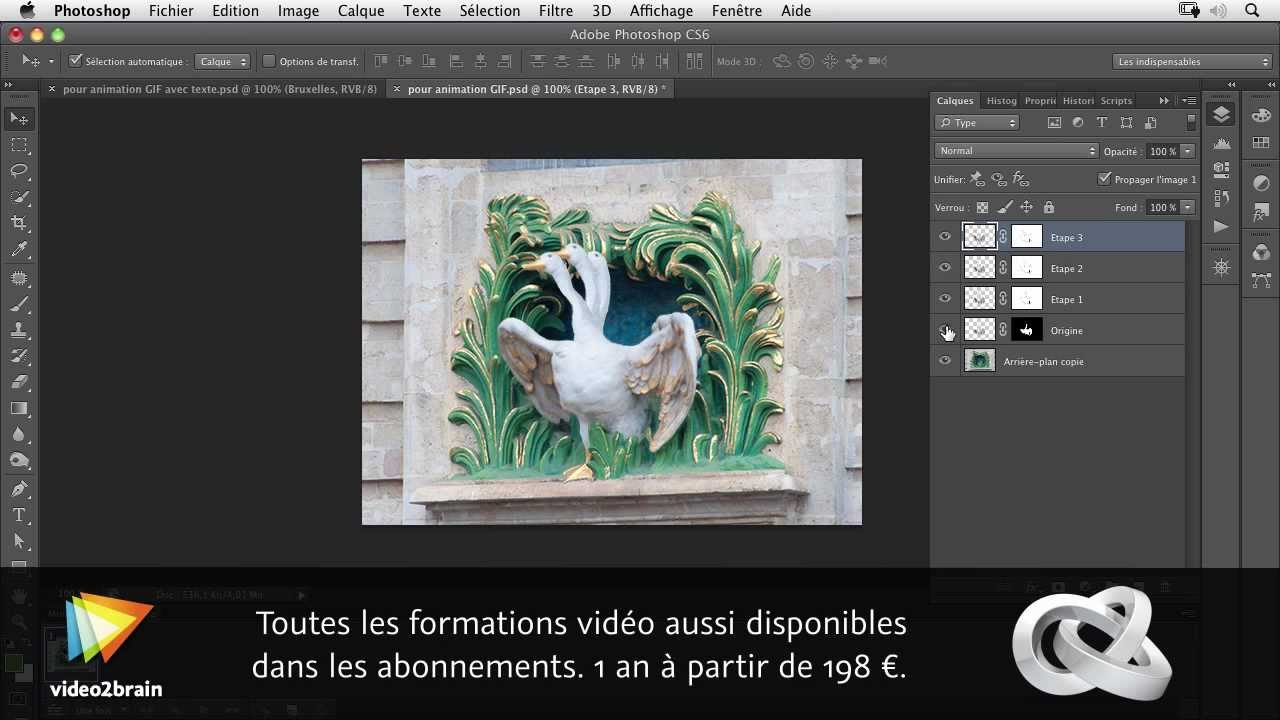Select the Path Selection arrow tool

(19, 541)
